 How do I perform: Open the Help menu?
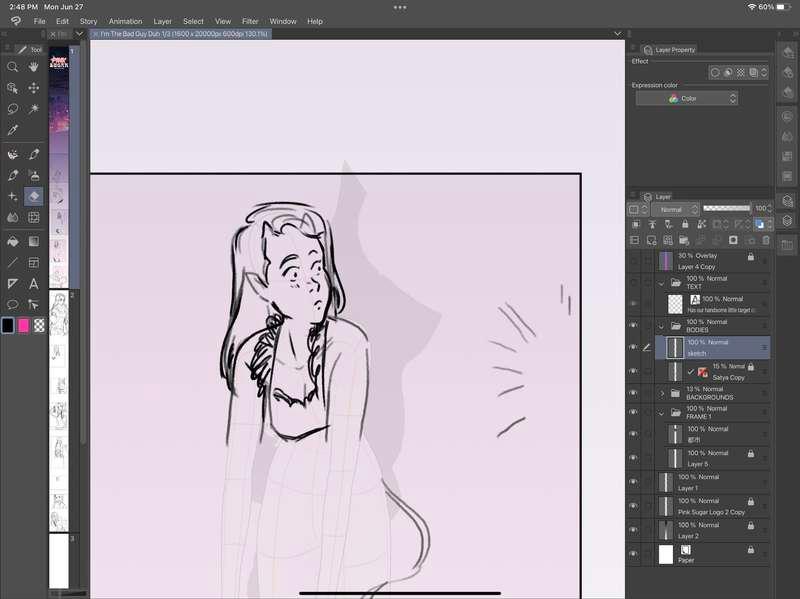pos(315,21)
